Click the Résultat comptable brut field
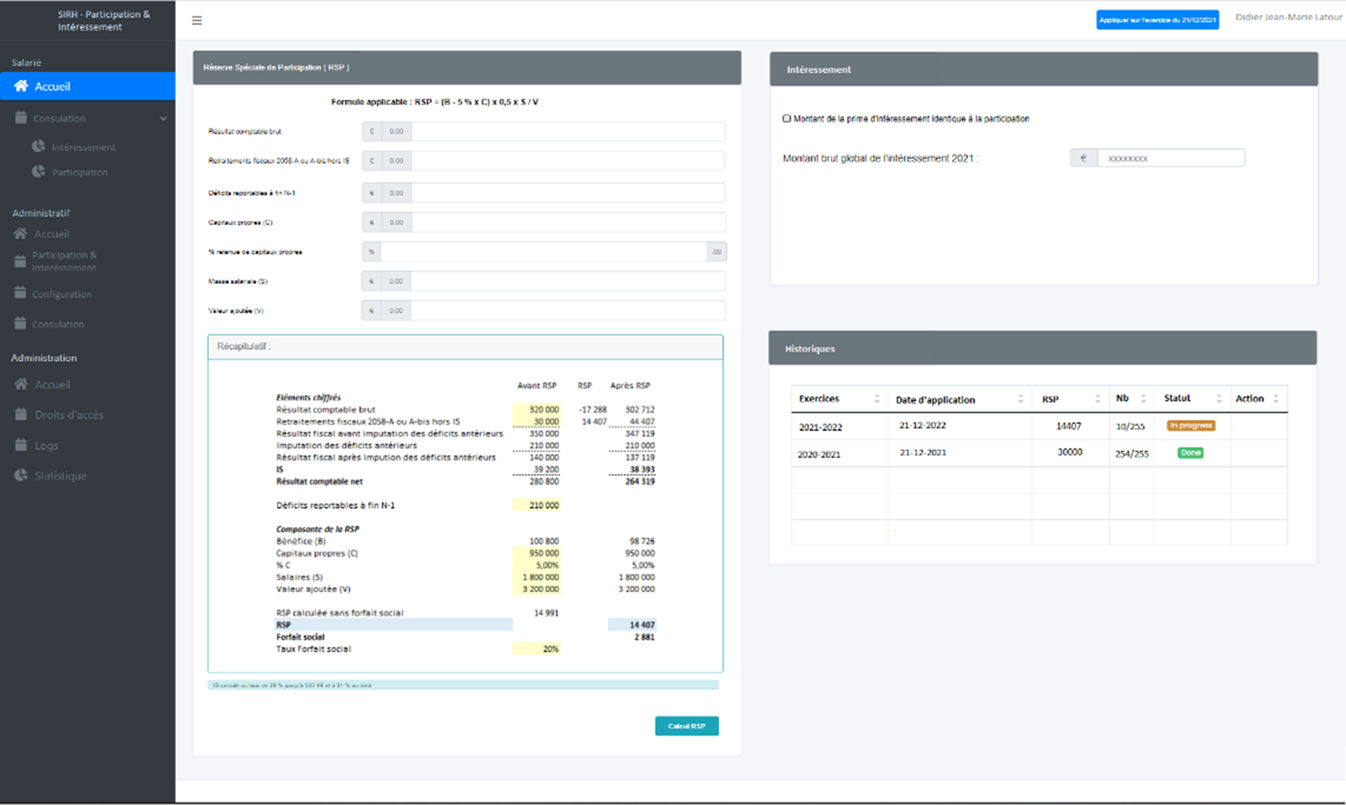Image resolution: width=1346 pixels, height=805 pixels. click(x=567, y=132)
